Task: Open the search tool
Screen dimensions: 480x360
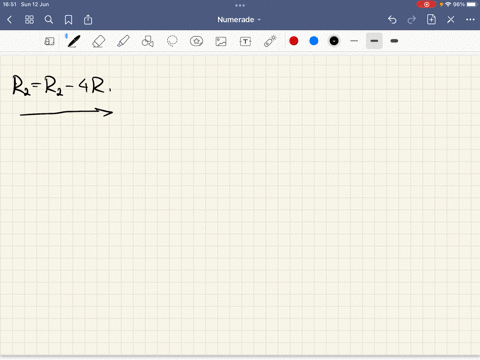Action: click(49, 20)
